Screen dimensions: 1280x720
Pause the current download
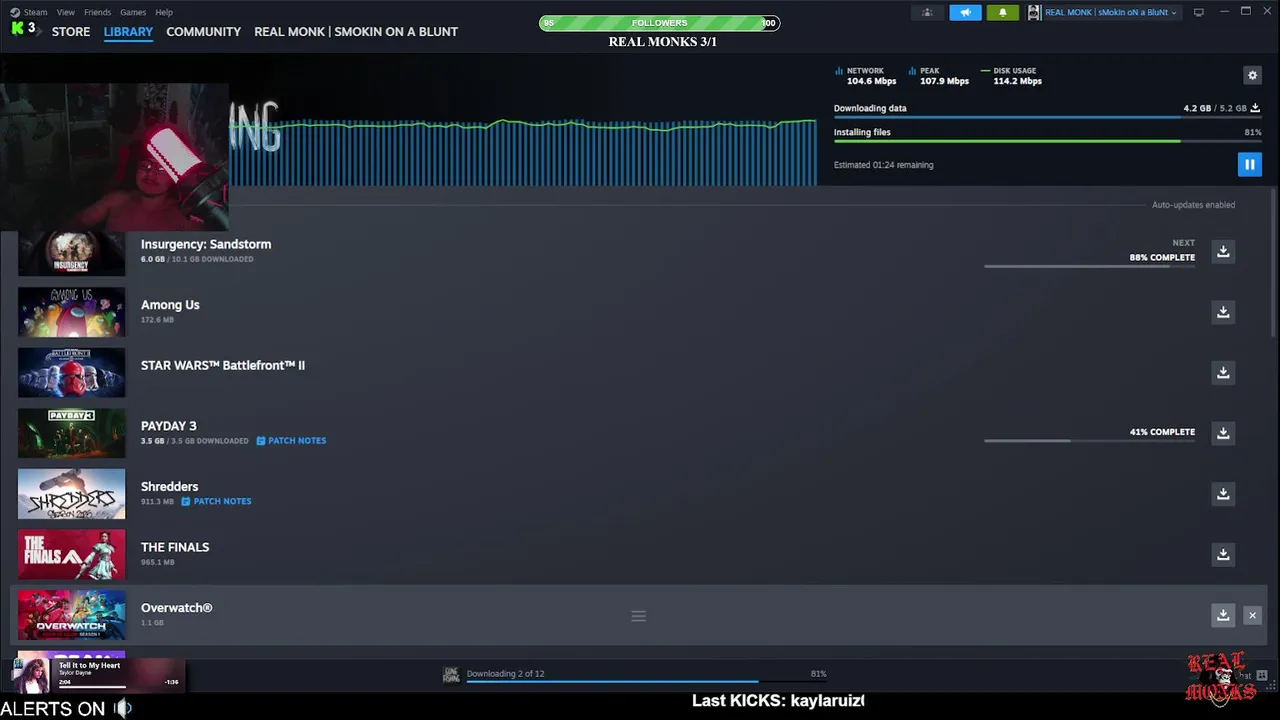tap(1249, 164)
